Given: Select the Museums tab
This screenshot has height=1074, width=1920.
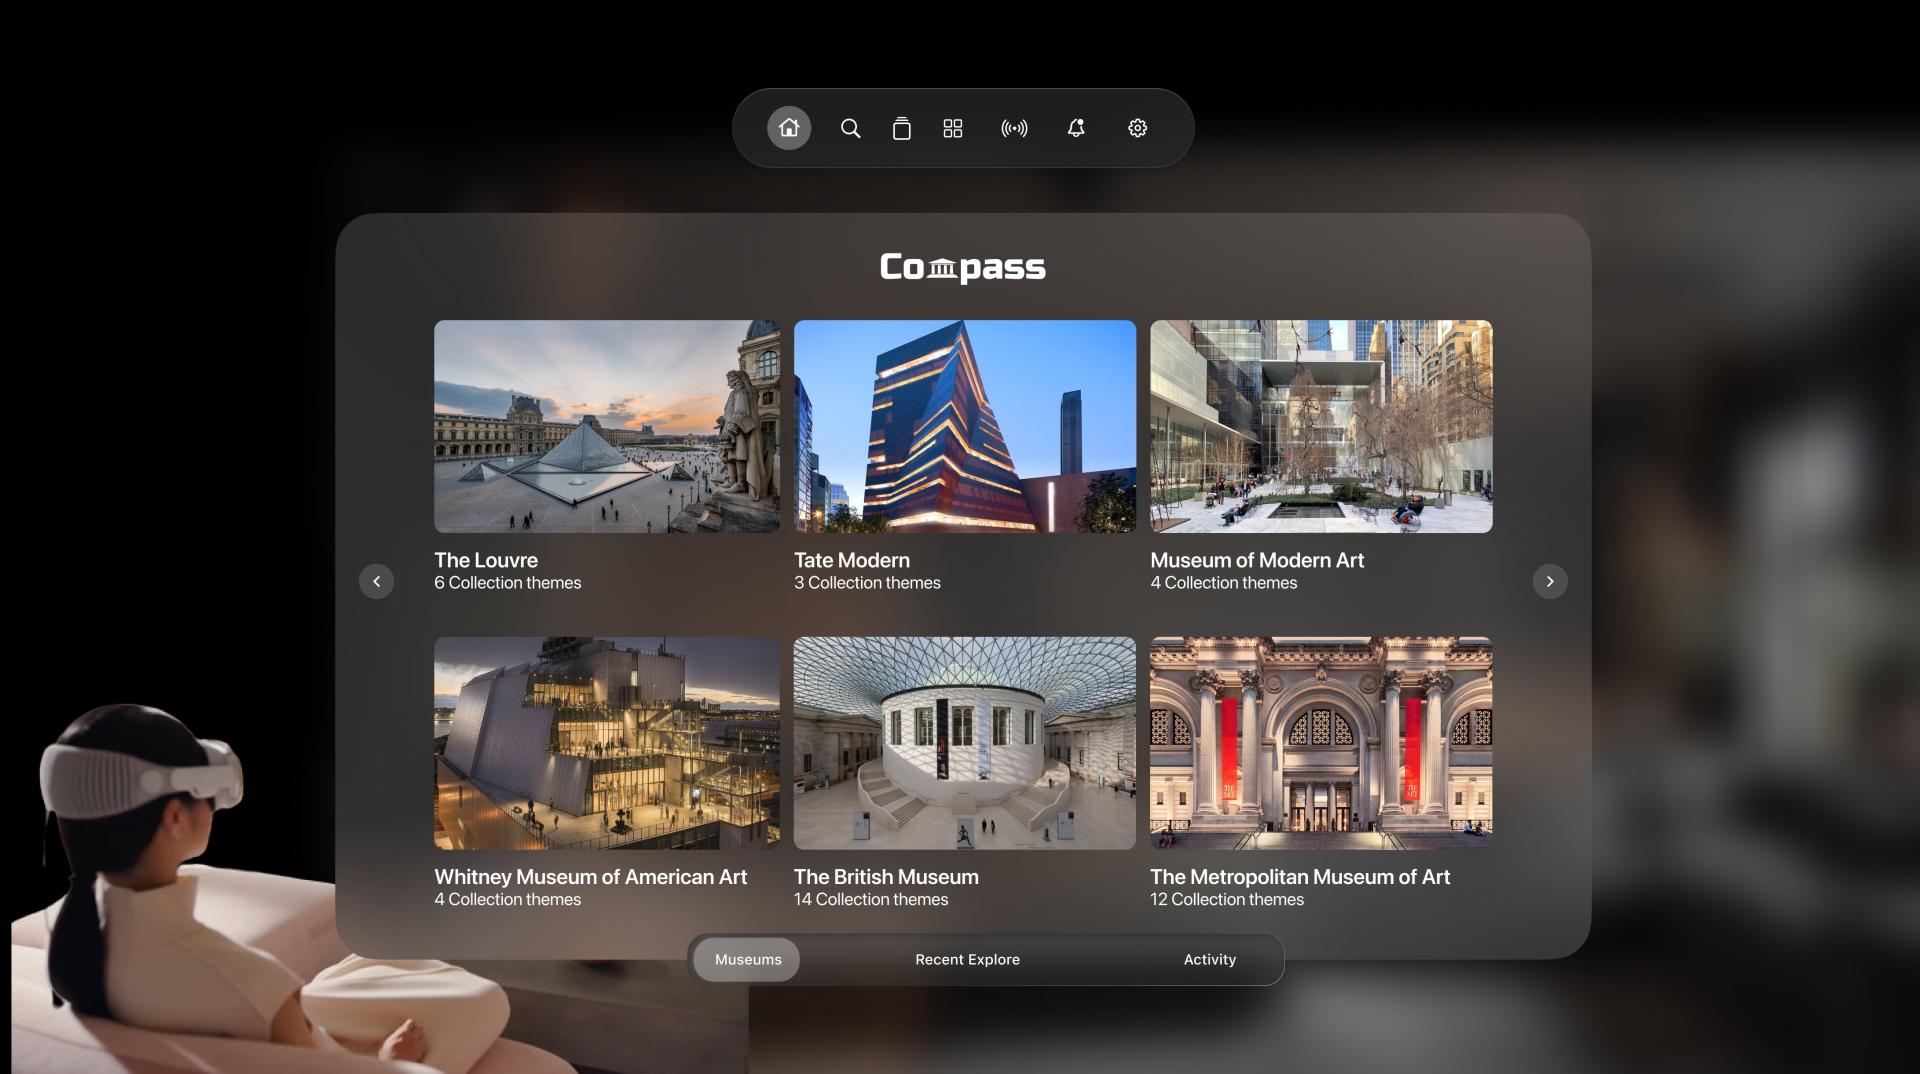Looking at the screenshot, I should click(747, 959).
